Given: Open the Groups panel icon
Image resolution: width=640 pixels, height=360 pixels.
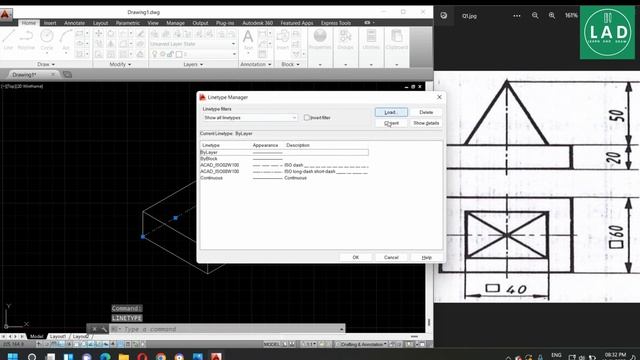Looking at the screenshot, I should (345, 39).
